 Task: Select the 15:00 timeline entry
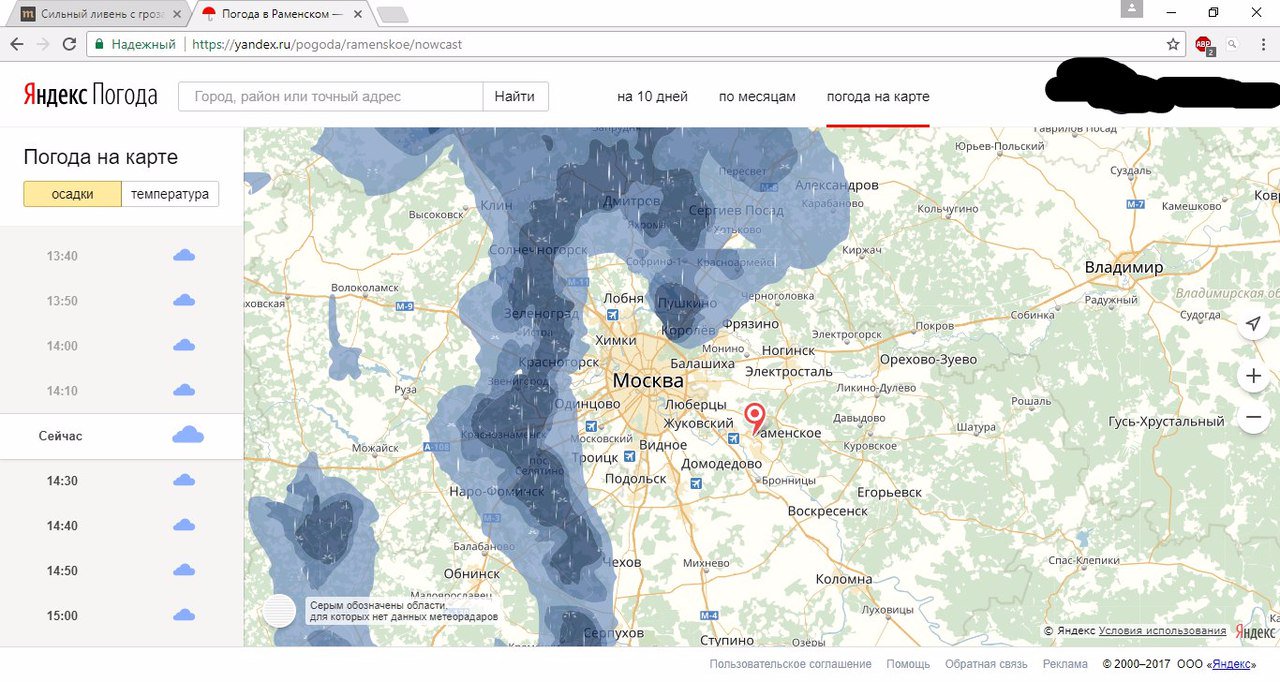click(x=122, y=615)
